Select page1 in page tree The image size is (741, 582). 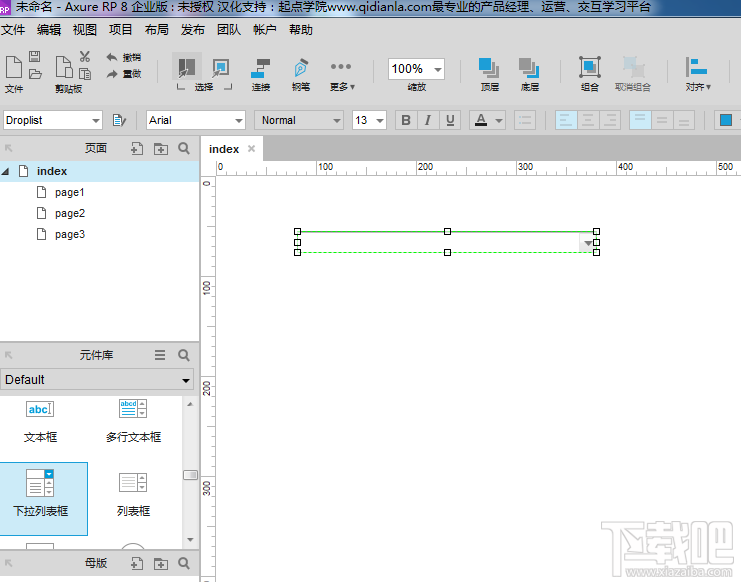[x=69, y=192]
